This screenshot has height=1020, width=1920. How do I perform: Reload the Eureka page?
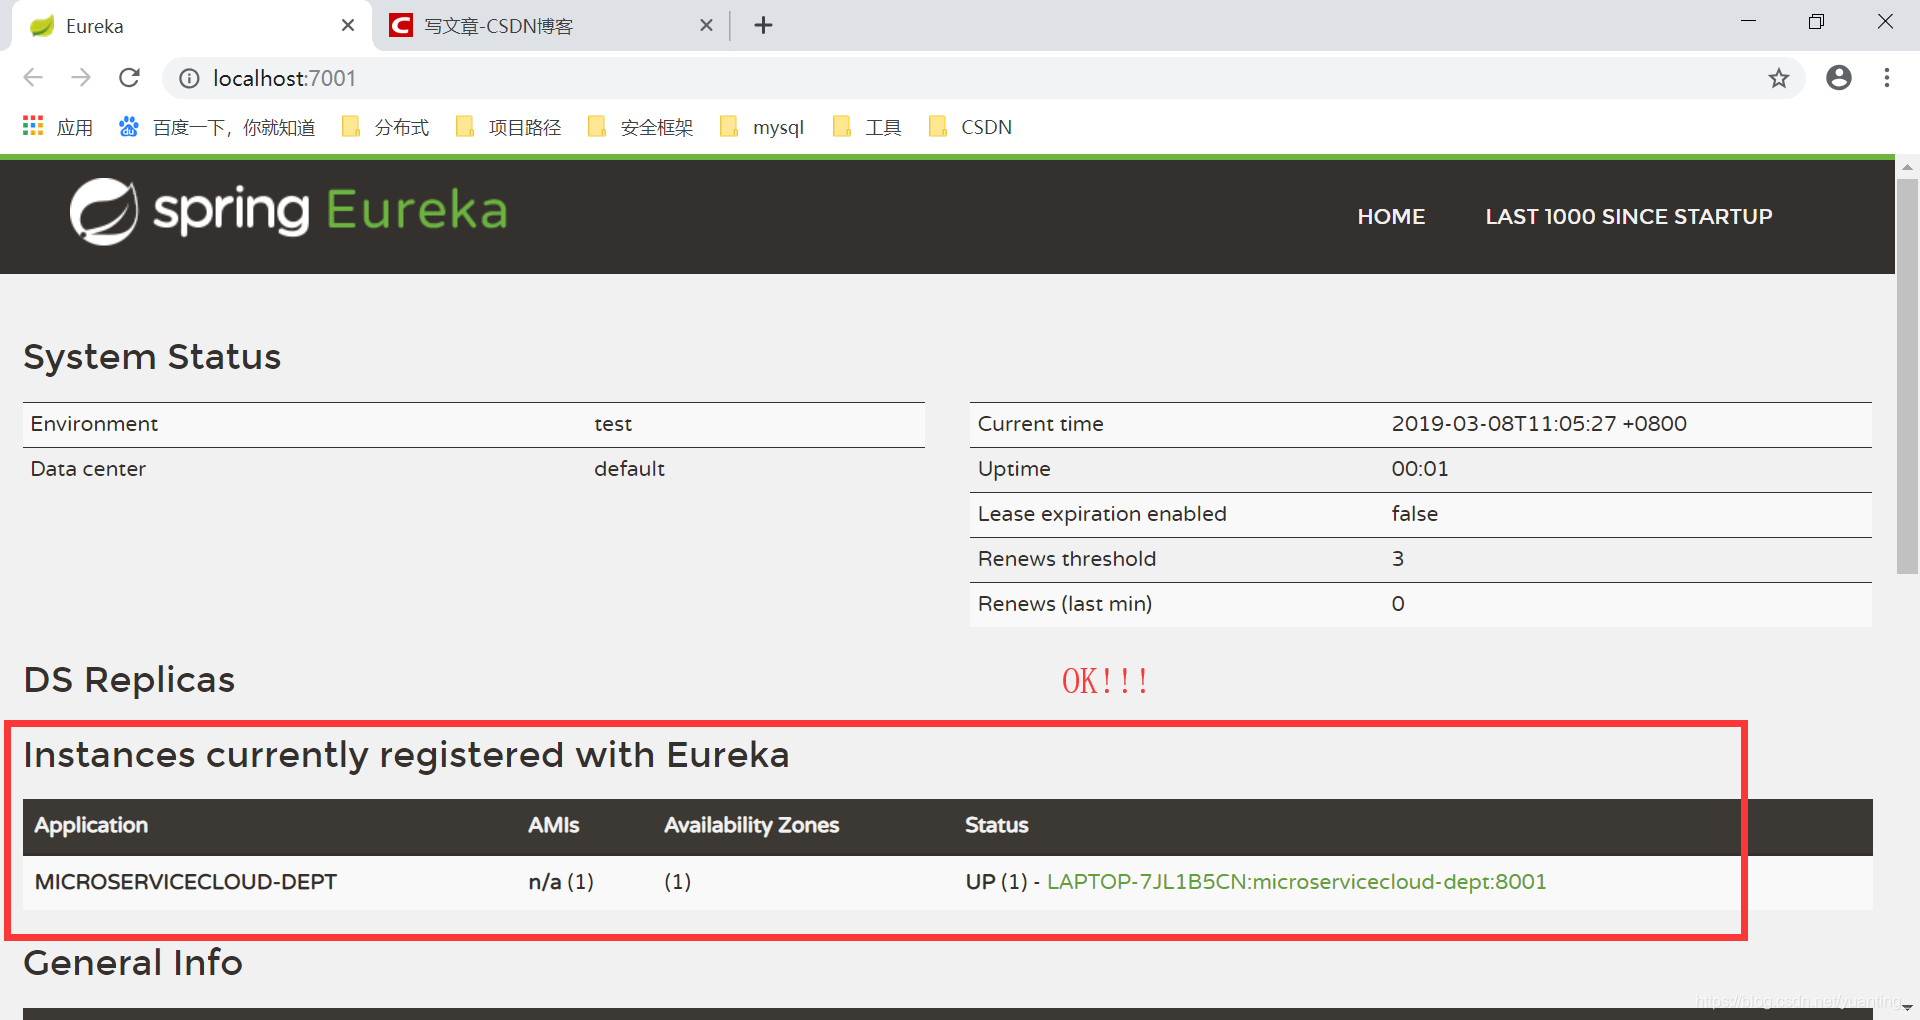129,78
